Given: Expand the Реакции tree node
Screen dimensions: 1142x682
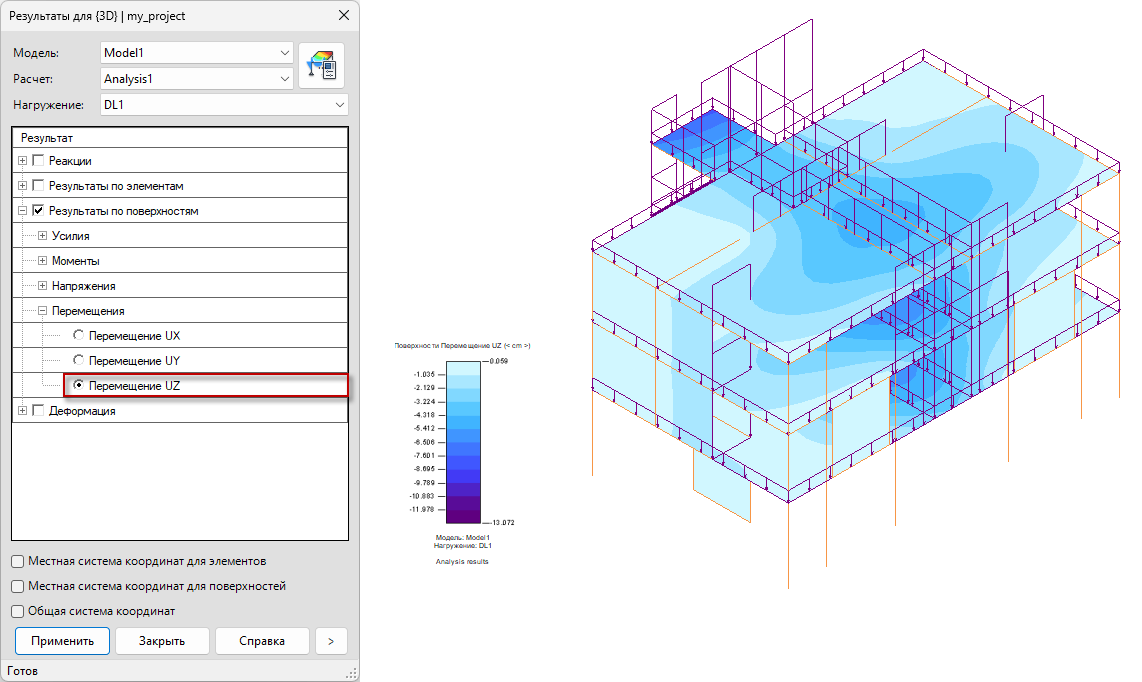Looking at the screenshot, I should click(23, 161).
